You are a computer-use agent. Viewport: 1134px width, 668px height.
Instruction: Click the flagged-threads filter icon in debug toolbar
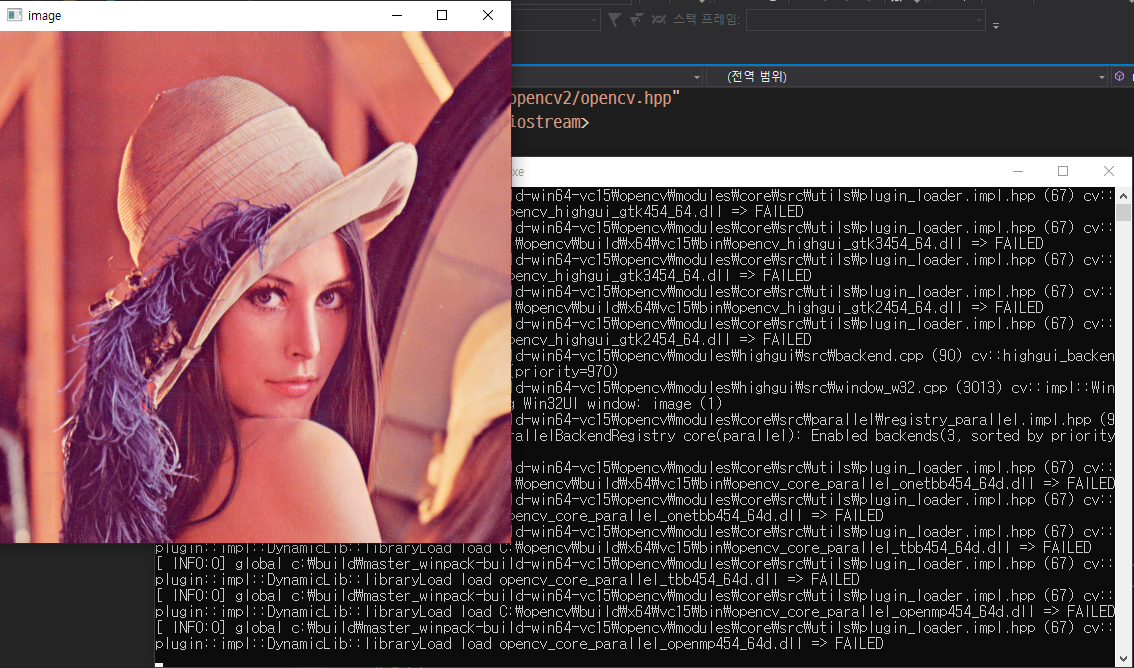point(636,20)
